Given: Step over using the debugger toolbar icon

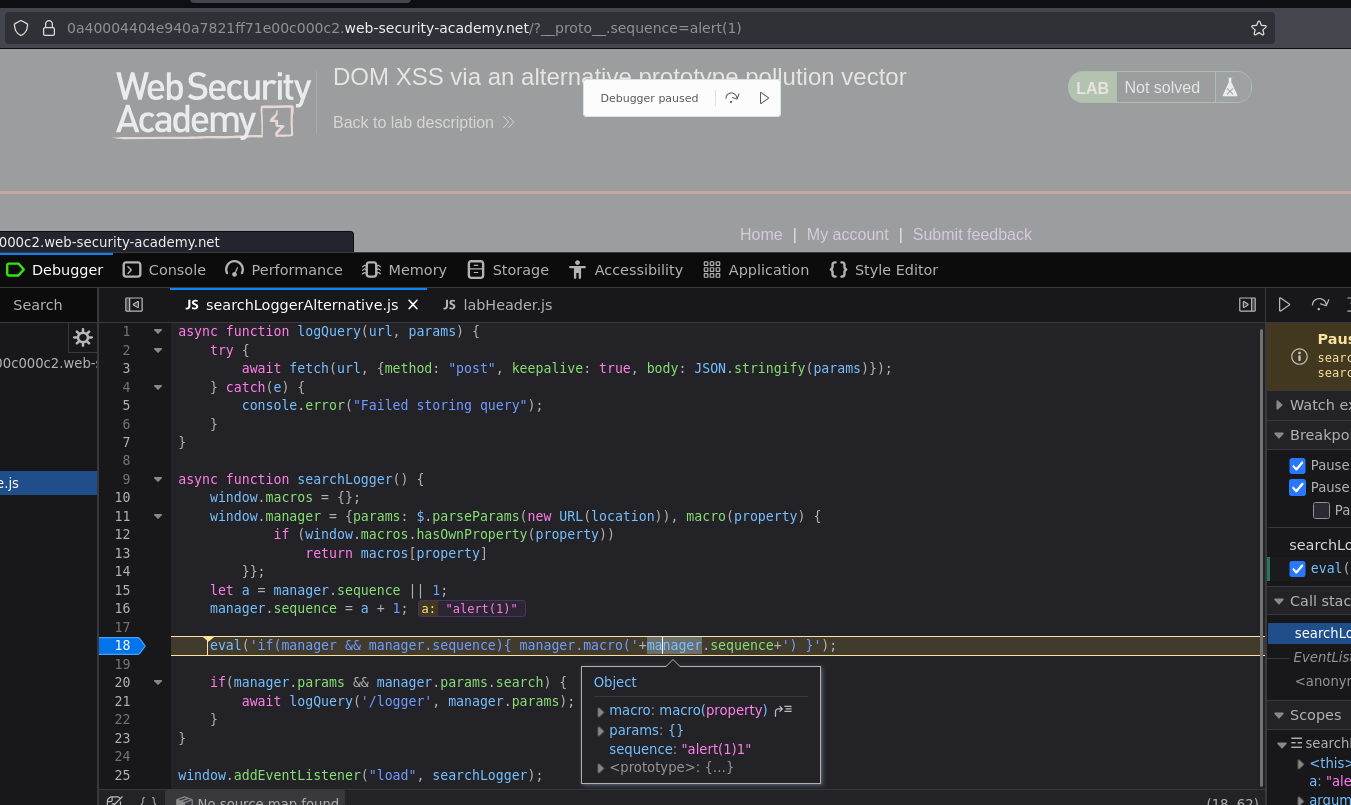Looking at the screenshot, I should pos(1320,305).
